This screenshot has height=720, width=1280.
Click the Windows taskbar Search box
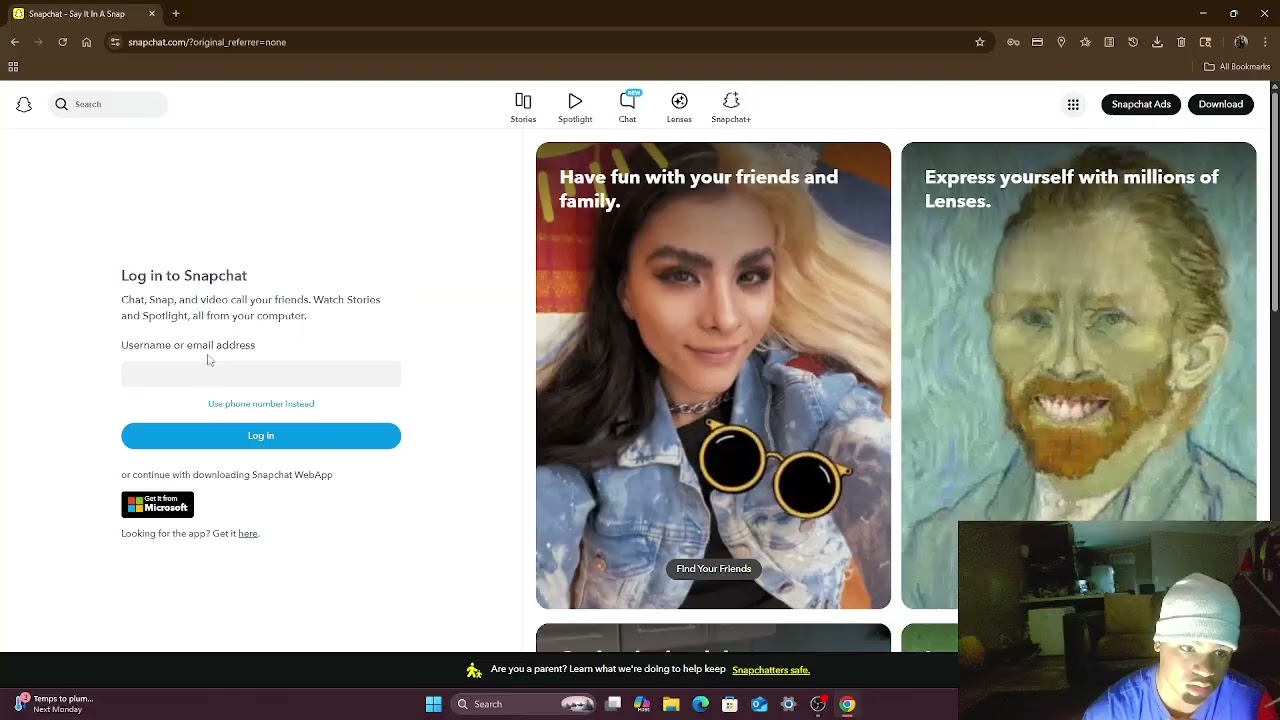click(x=523, y=704)
